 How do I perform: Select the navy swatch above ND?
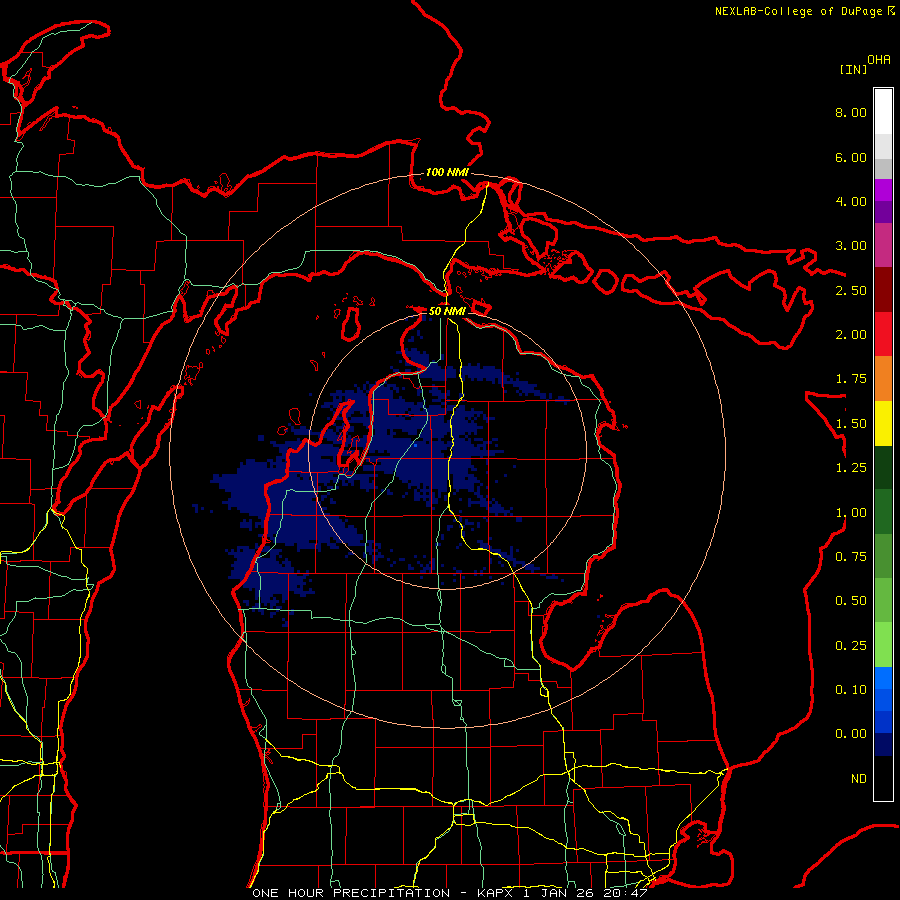[883, 744]
